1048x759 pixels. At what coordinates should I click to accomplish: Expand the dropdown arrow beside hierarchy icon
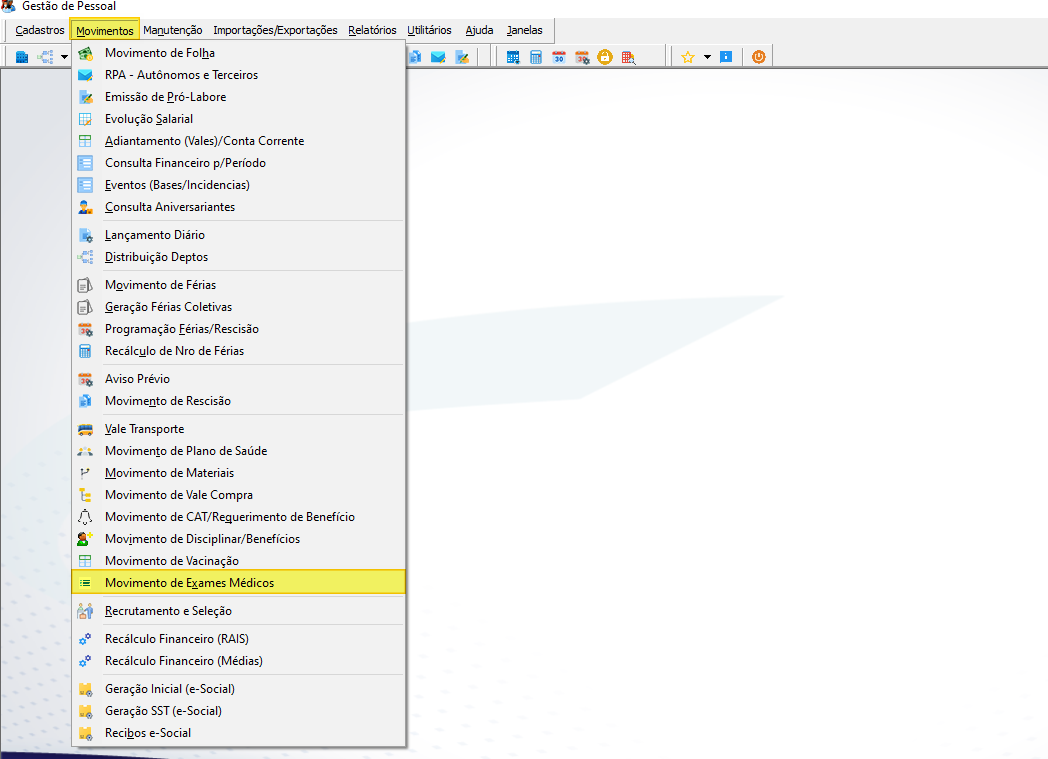tap(64, 57)
